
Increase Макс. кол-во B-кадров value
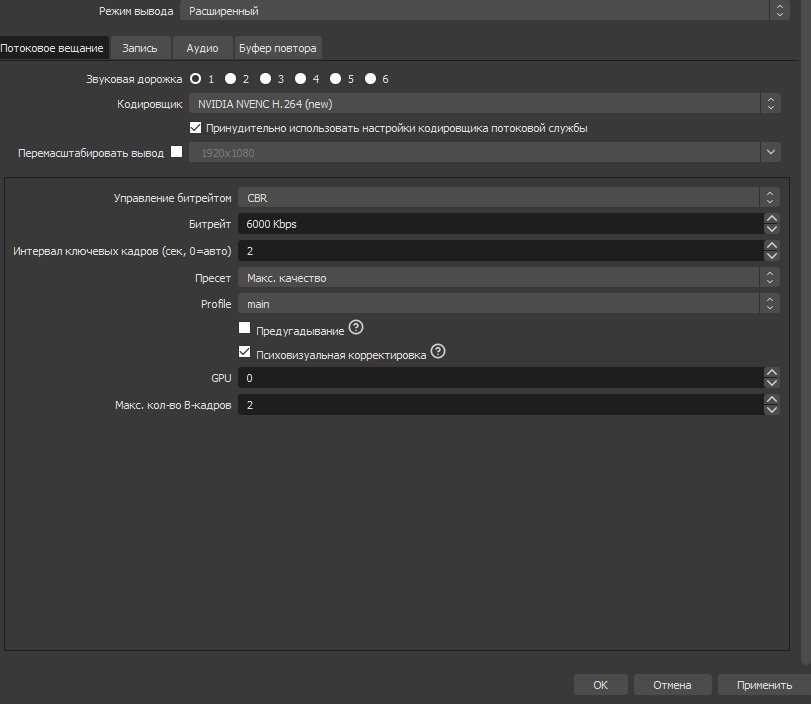coord(771,400)
